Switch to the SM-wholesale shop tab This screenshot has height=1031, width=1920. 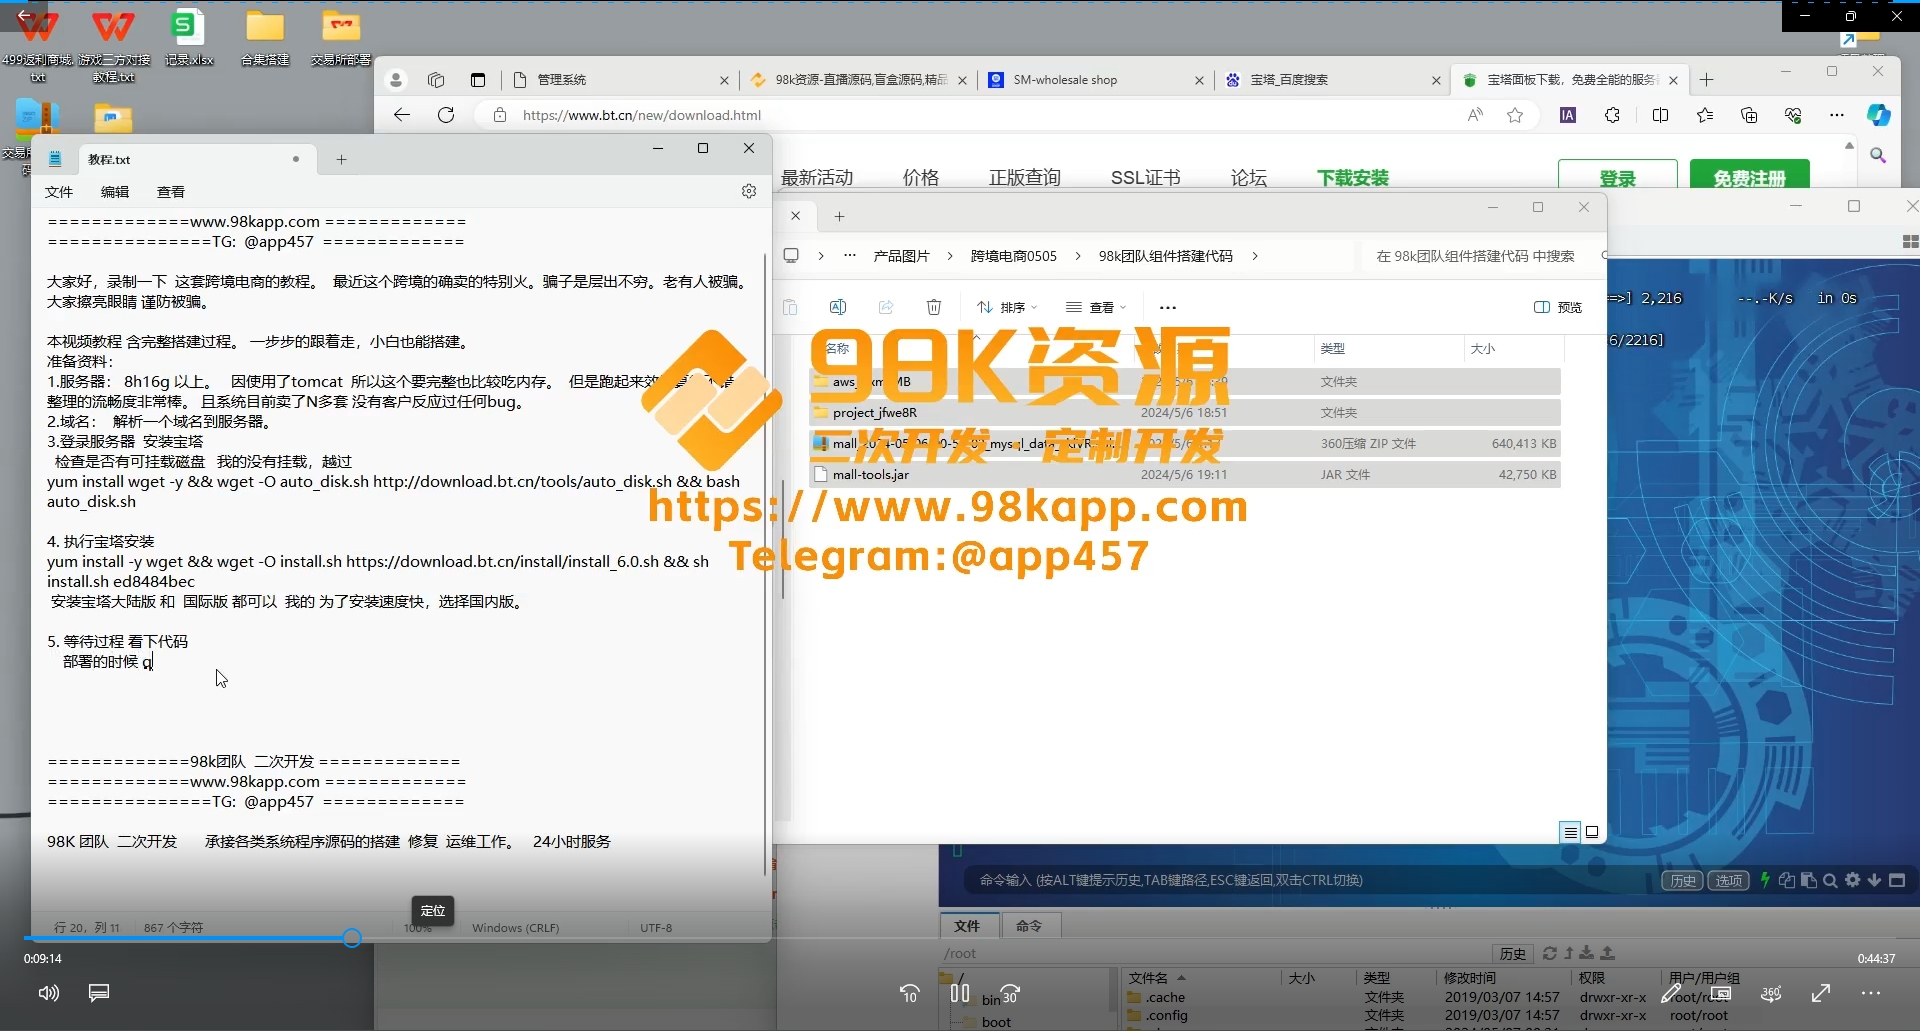pyautogui.click(x=1096, y=80)
